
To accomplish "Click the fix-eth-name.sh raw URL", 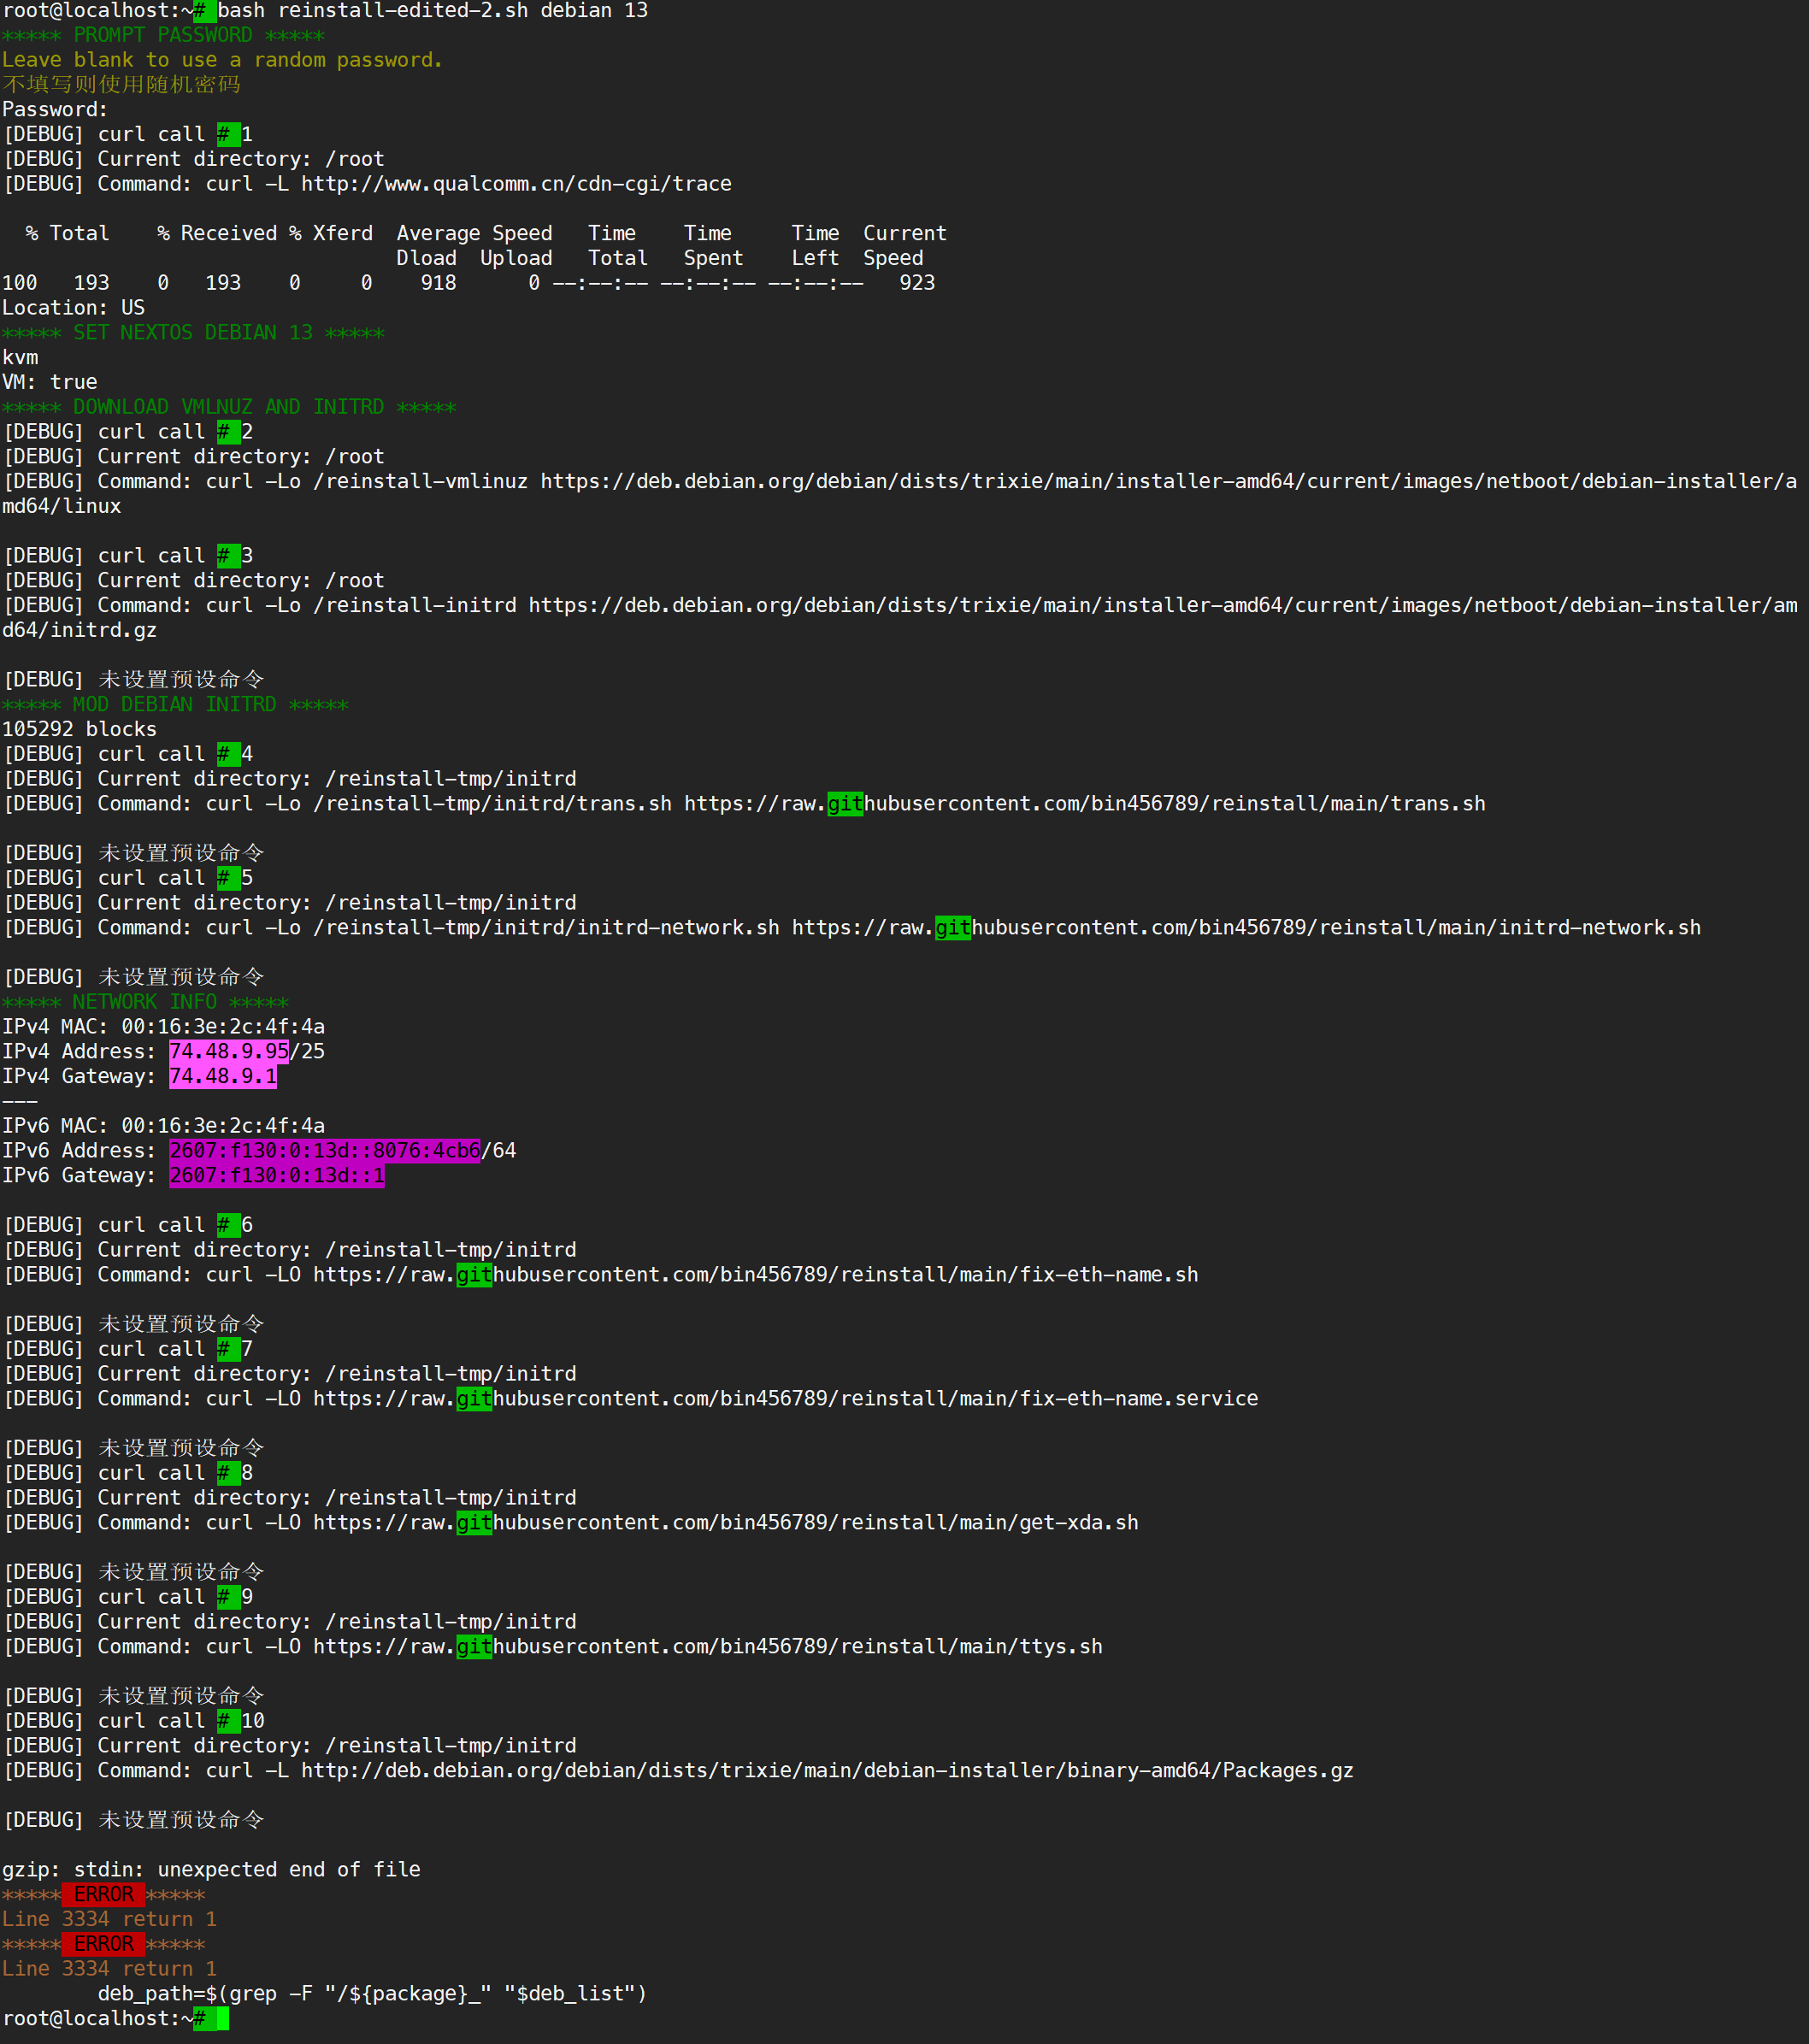I will pos(755,1275).
